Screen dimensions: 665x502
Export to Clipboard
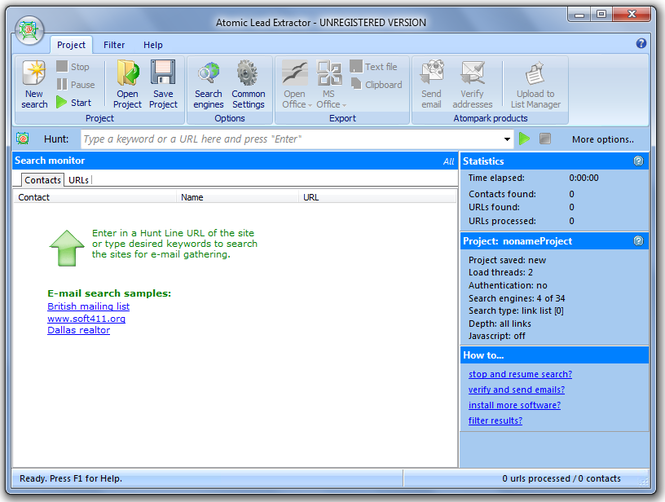coord(377,84)
